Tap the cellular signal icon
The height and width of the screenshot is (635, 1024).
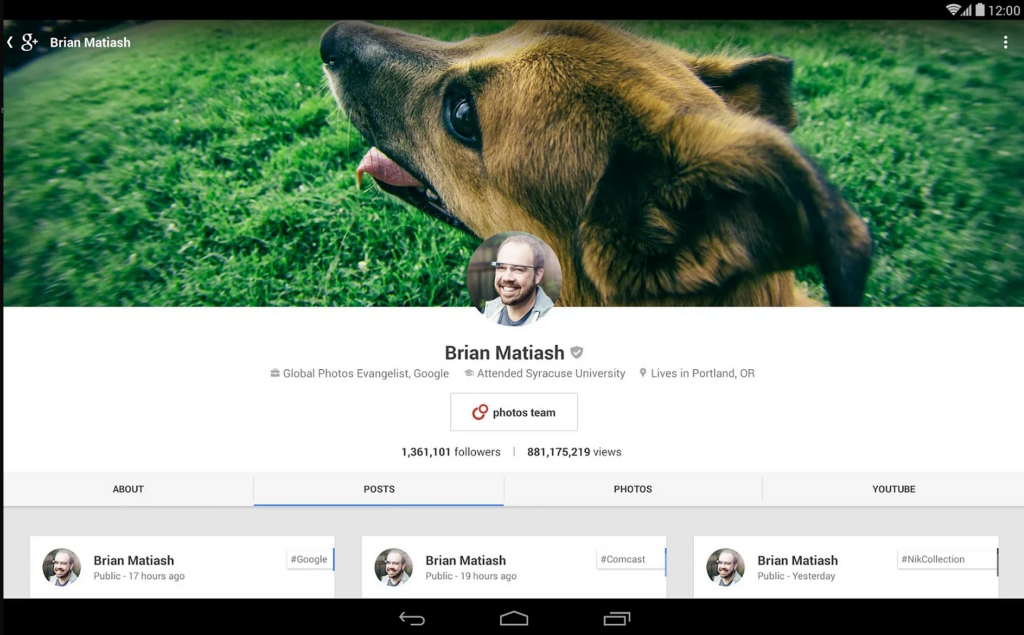(967, 10)
